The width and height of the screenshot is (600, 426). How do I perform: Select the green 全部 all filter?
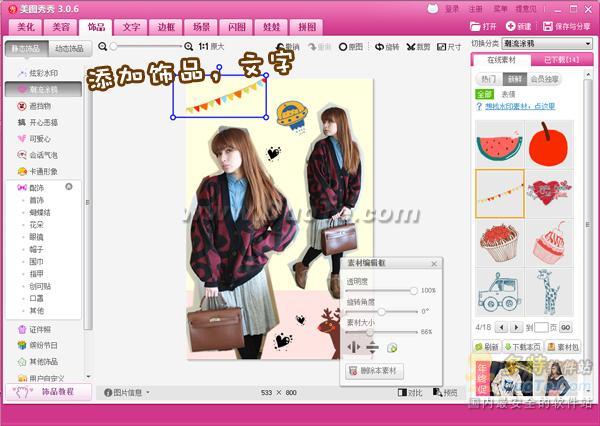(x=484, y=94)
